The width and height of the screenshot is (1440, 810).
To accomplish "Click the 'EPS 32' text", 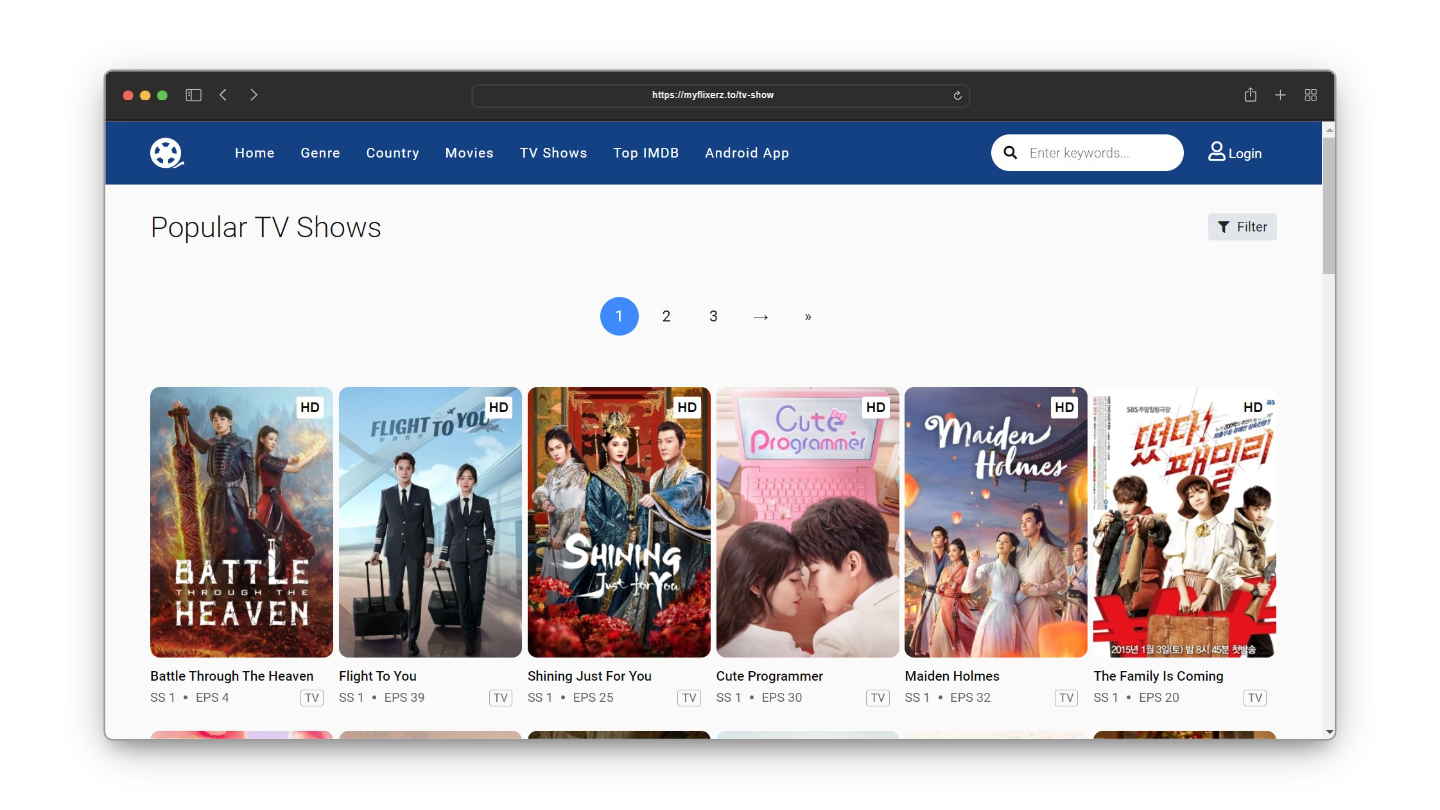I will click(971, 698).
